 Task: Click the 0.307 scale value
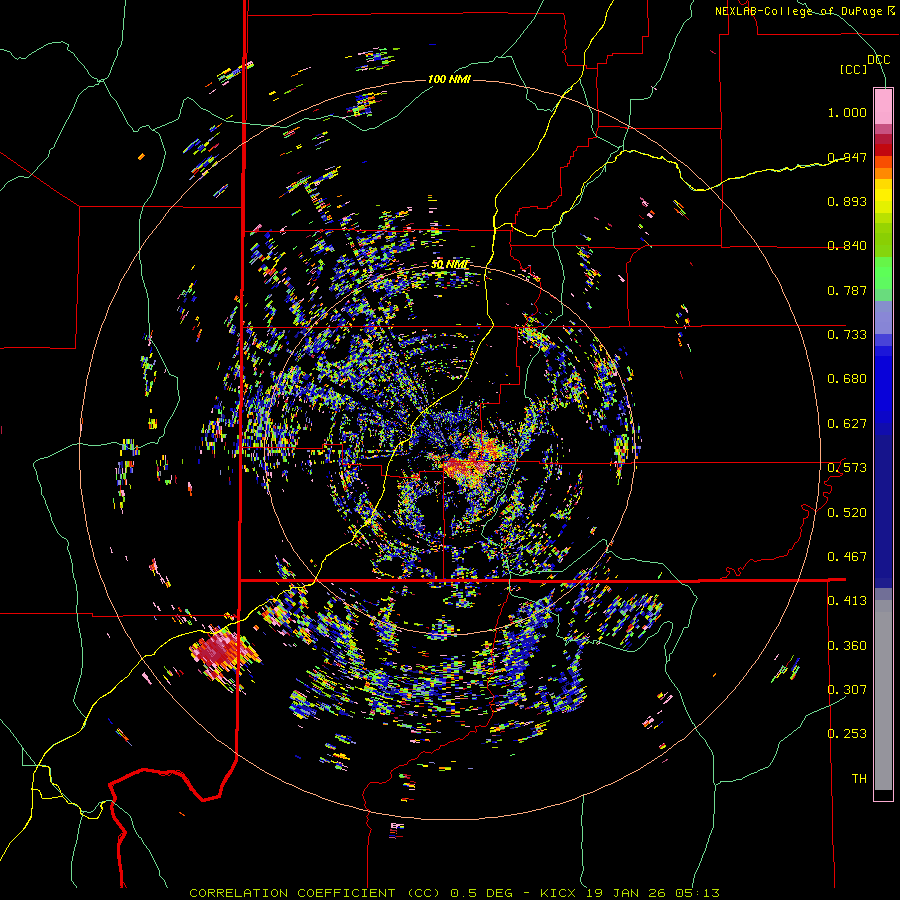pyautogui.click(x=847, y=690)
